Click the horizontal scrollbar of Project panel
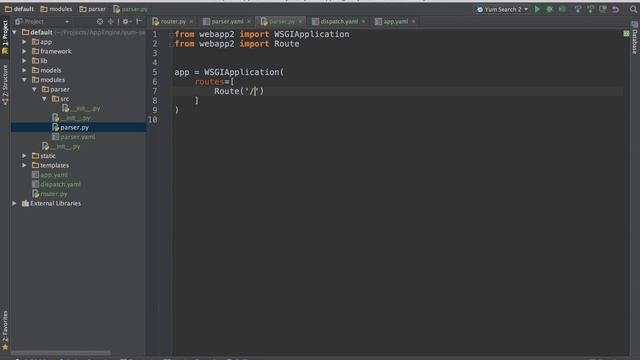 click(x=61, y=352)
